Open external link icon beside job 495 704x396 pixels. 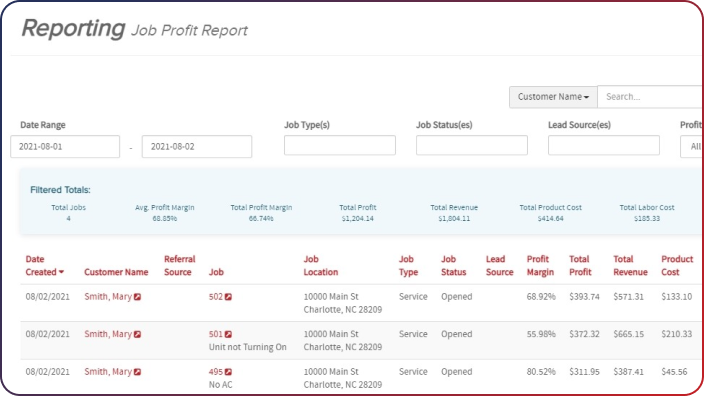click(x=228, y=372)
